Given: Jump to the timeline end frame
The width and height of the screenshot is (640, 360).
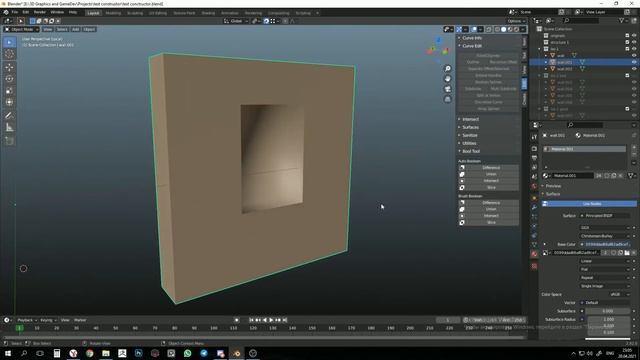Looking at the screenshot, I should 285,320.
